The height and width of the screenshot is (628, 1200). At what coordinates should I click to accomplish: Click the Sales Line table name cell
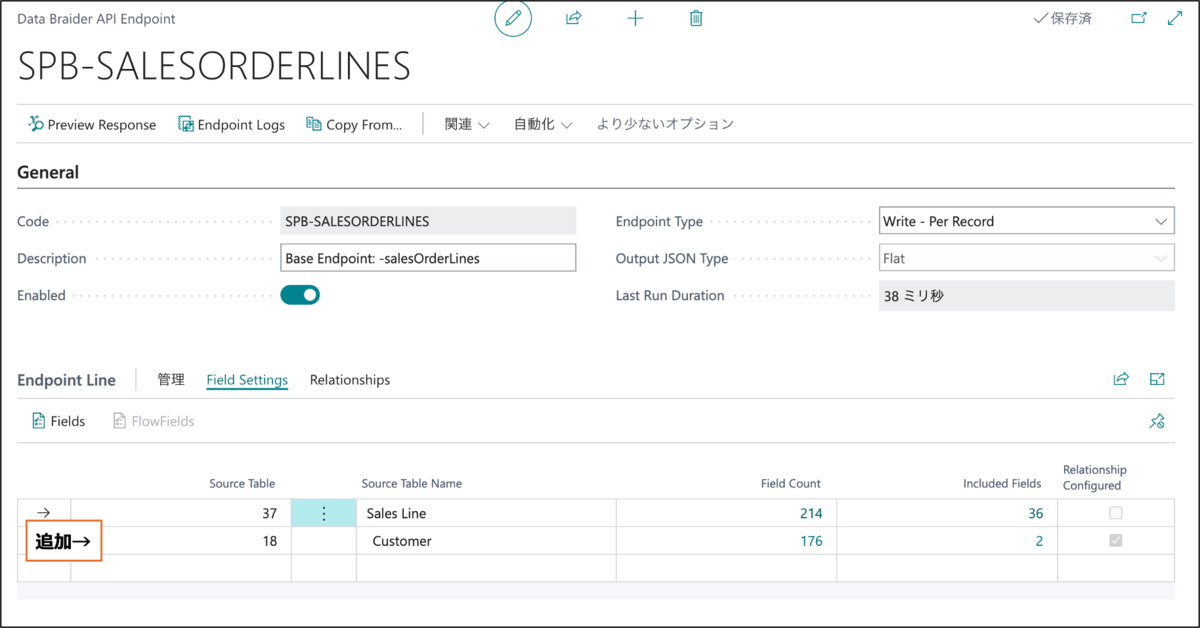click(486, 513)
